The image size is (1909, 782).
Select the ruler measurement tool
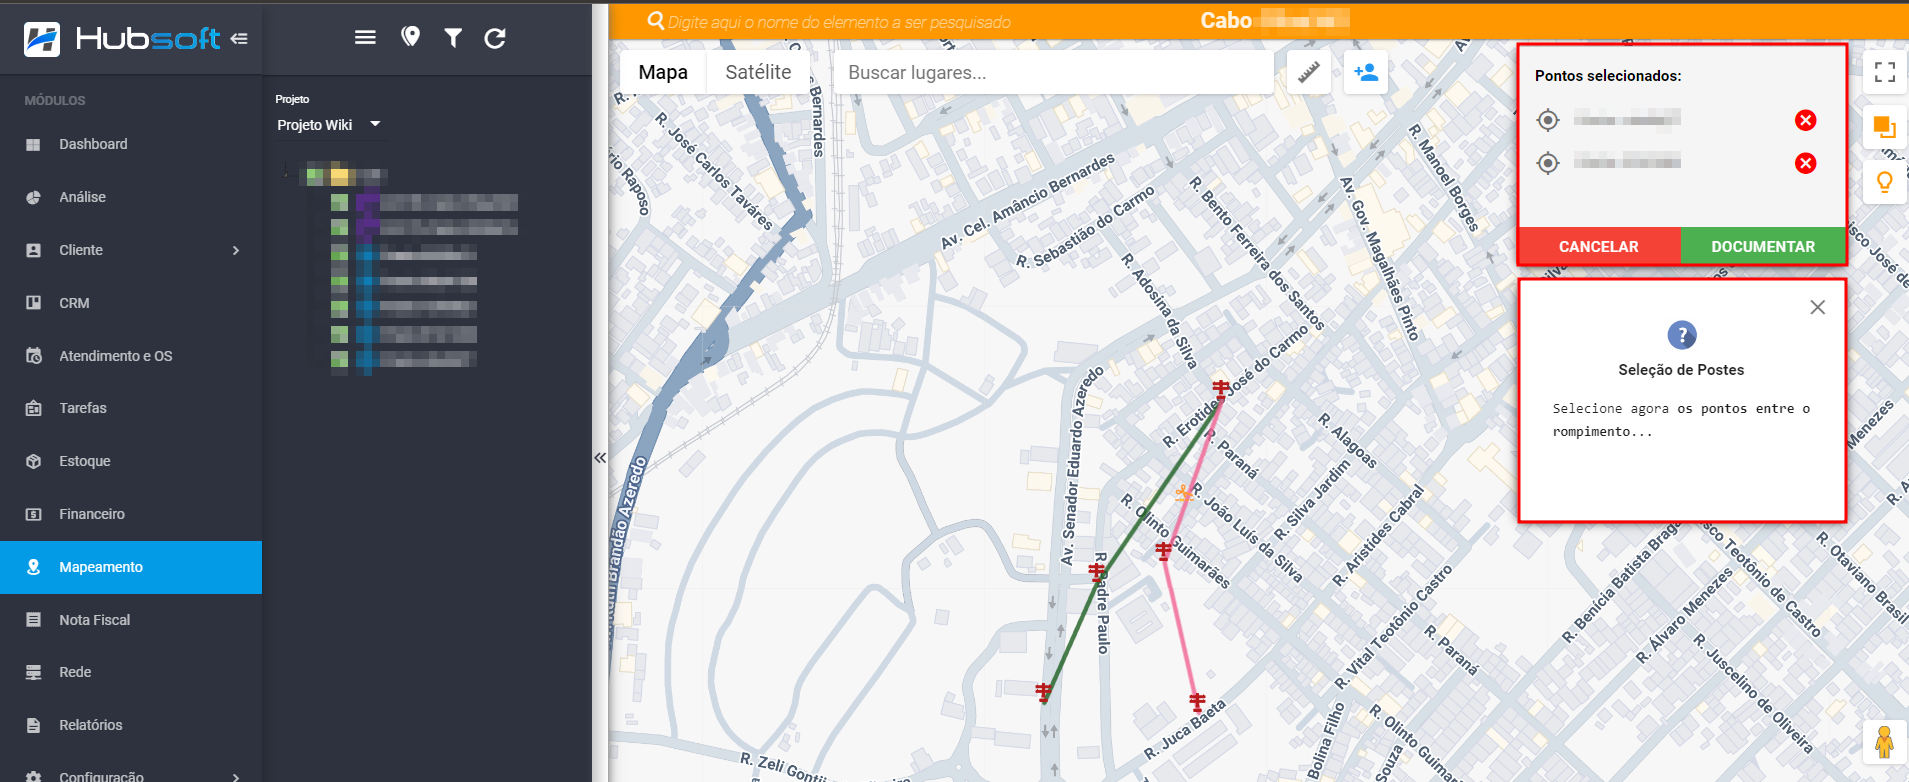pos(1309,72)
